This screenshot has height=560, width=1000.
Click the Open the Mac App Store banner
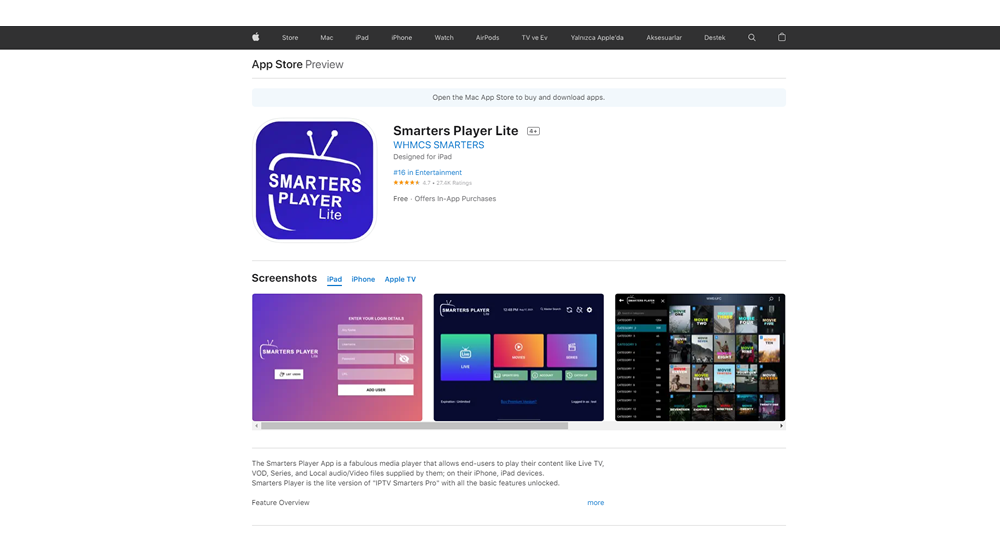pos(518,98)
